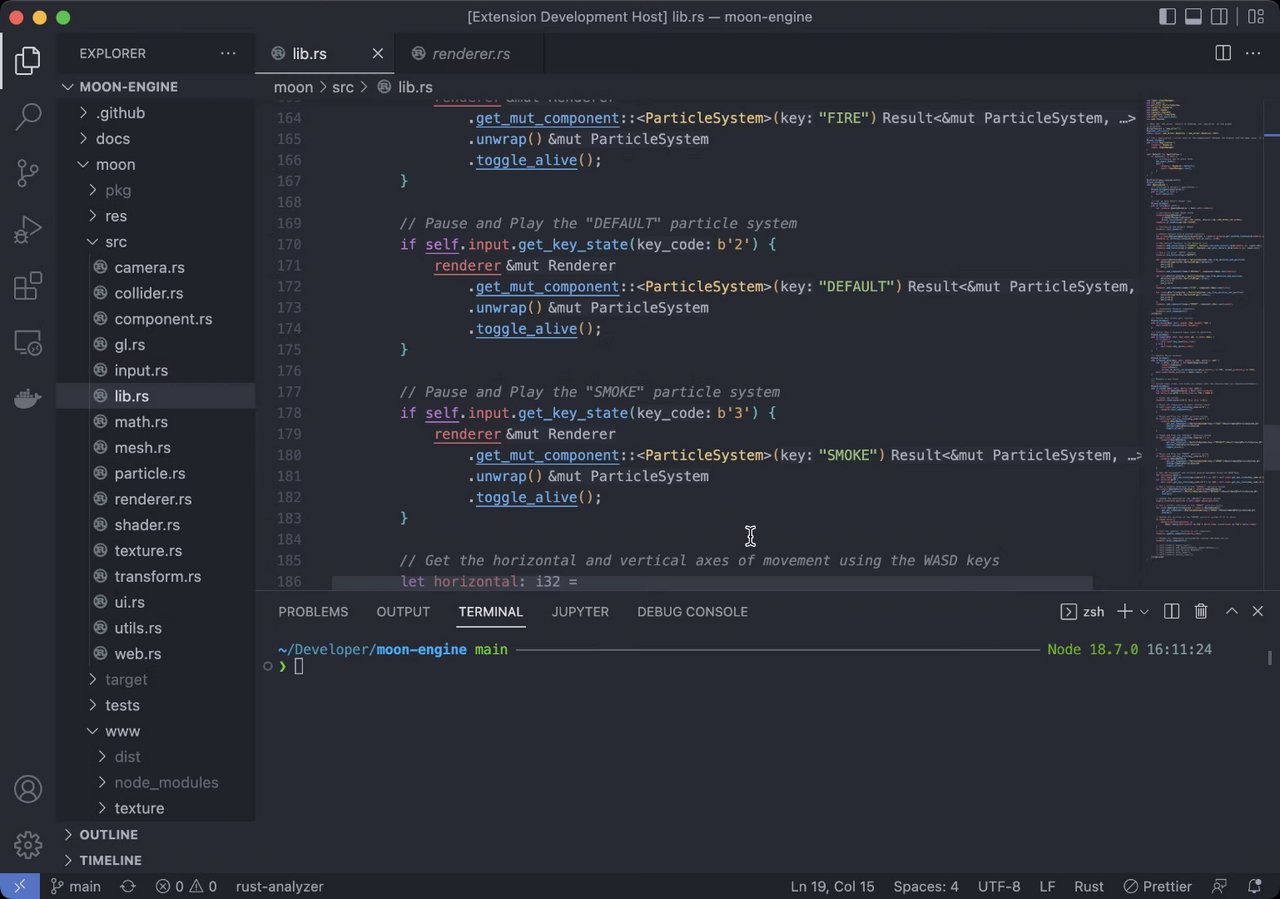Click the editor horizontal scrollbar

pos(712,582)
